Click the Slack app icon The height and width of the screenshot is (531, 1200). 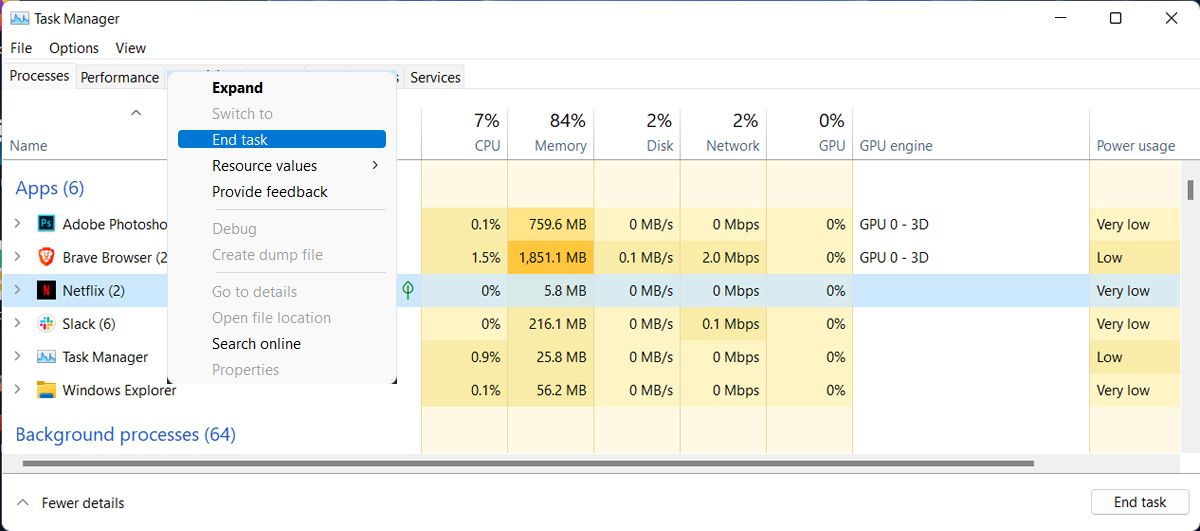tap(46, 324)
